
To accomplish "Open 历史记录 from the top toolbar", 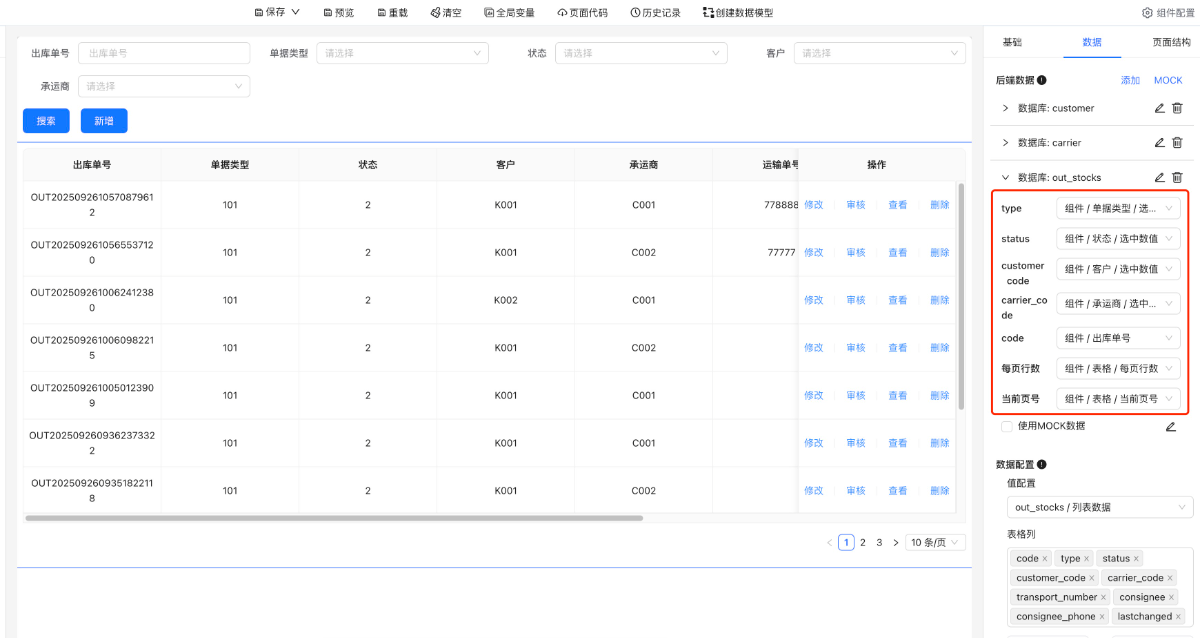I will 655,13.
